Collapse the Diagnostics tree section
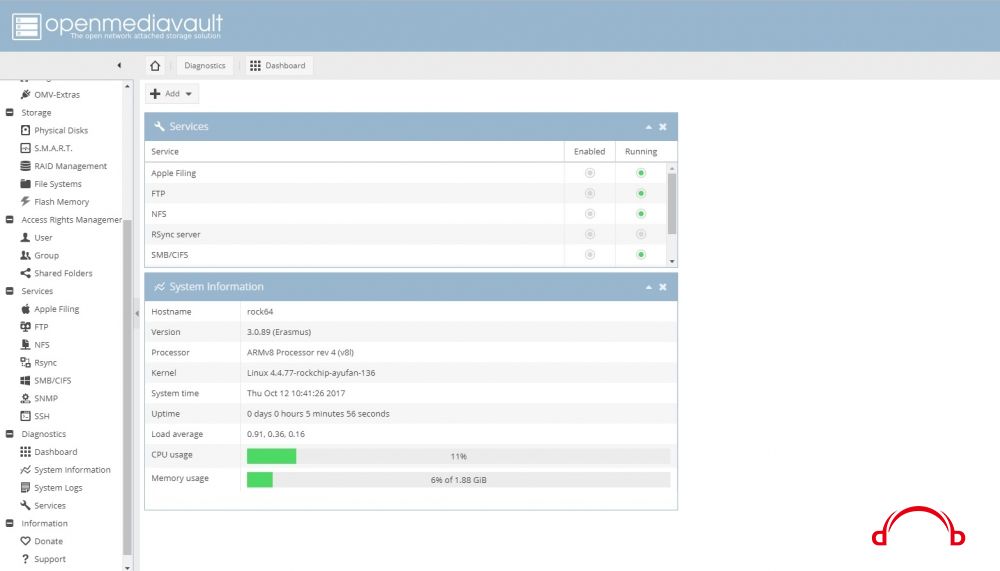This screenshot has width=1000, height=571. click(10, 434)
